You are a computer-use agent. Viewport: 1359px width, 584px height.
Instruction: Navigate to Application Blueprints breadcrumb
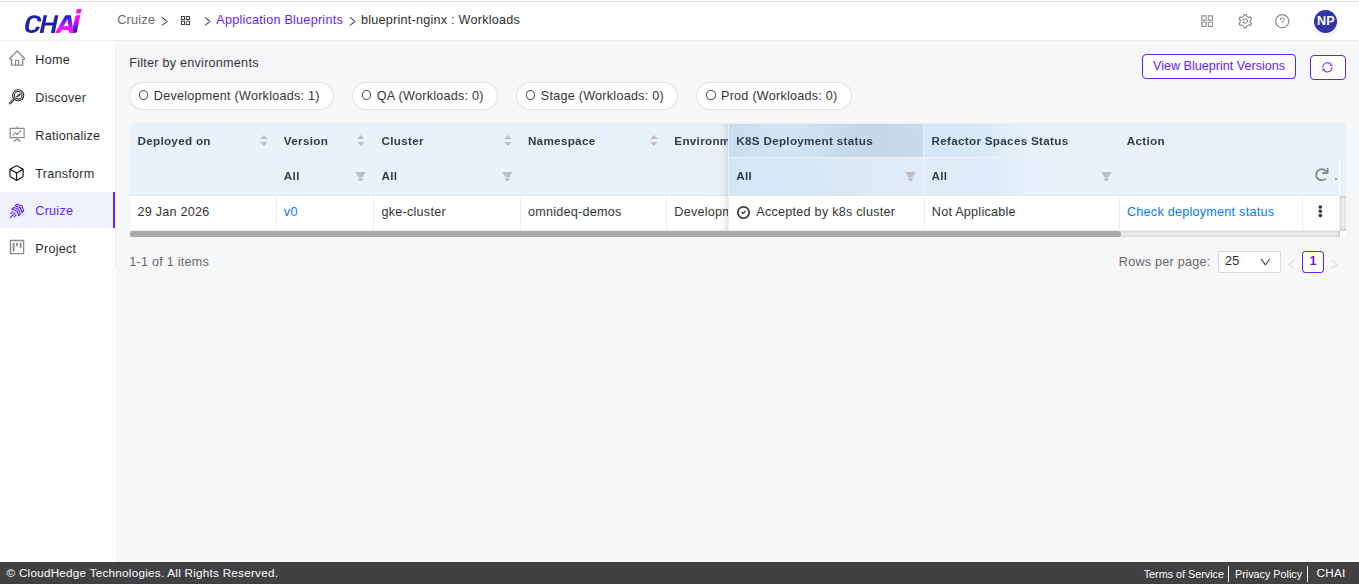(x=279, y=19)
